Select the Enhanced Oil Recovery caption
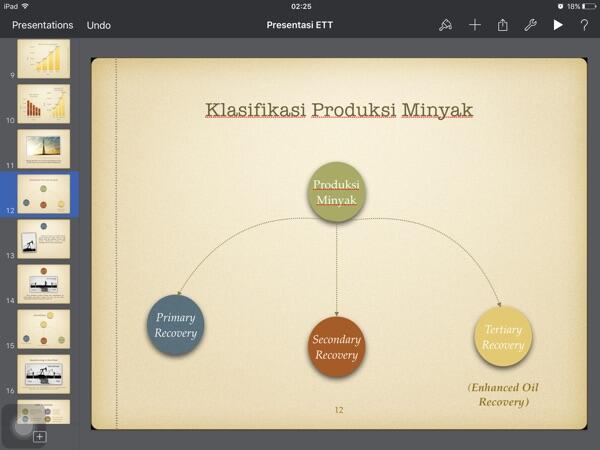The image size is (600, 450). [503, 395]
